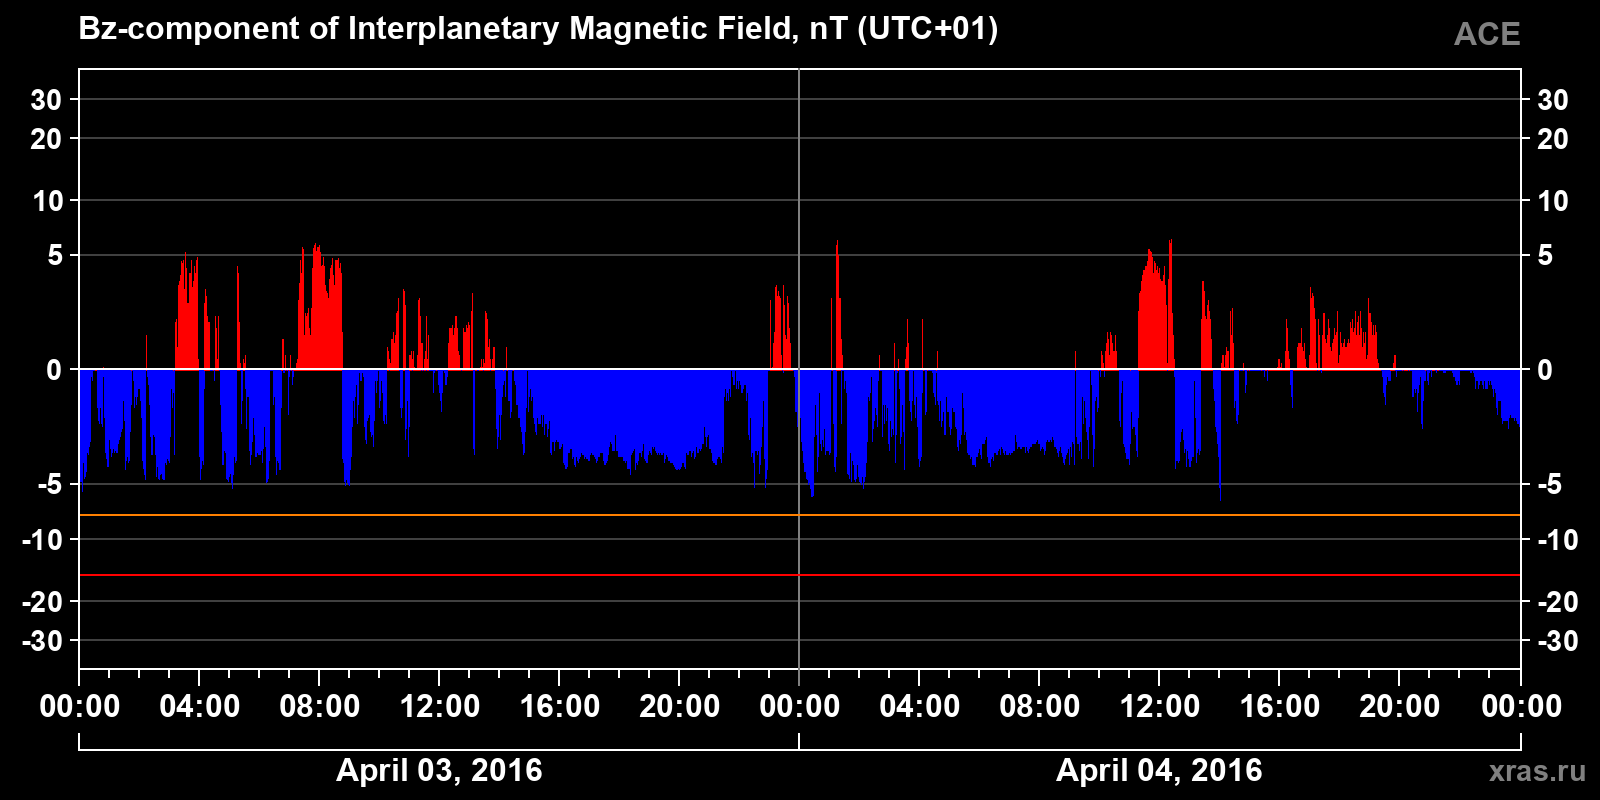Click the chart title 'Bz-component of Interplanetary Magnetic Field'
This screenshot has height=800, width=1600.
coord(437,29)
